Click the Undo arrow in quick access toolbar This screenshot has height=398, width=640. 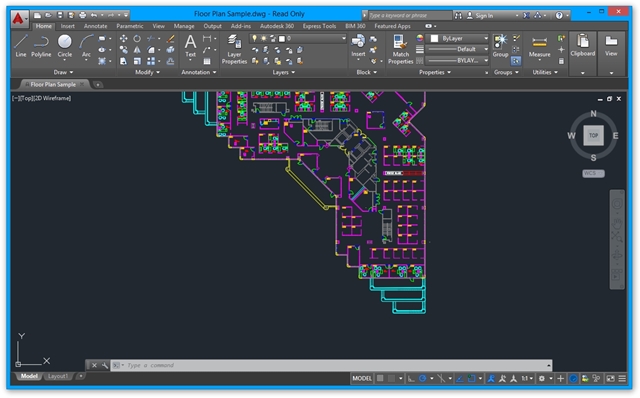pyautogui.click(x=94, y=15)
